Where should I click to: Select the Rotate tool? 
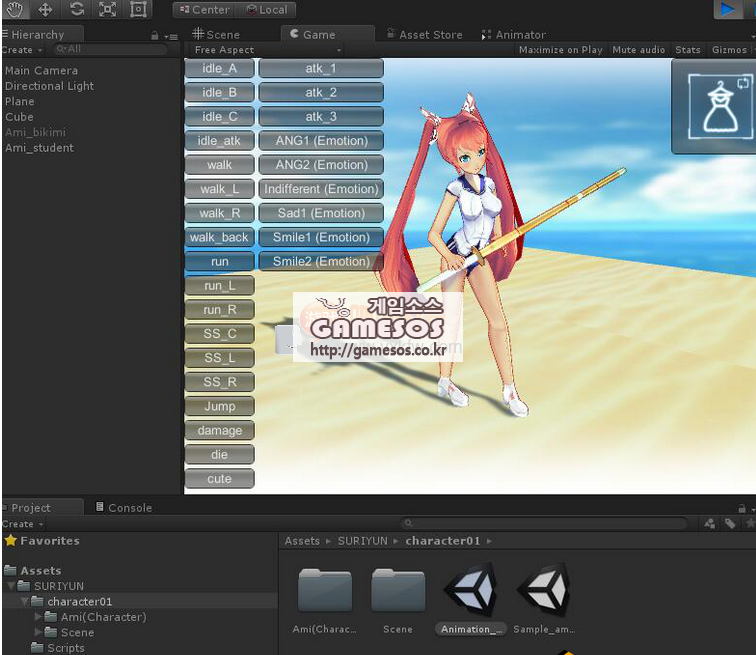pos(76,9)
